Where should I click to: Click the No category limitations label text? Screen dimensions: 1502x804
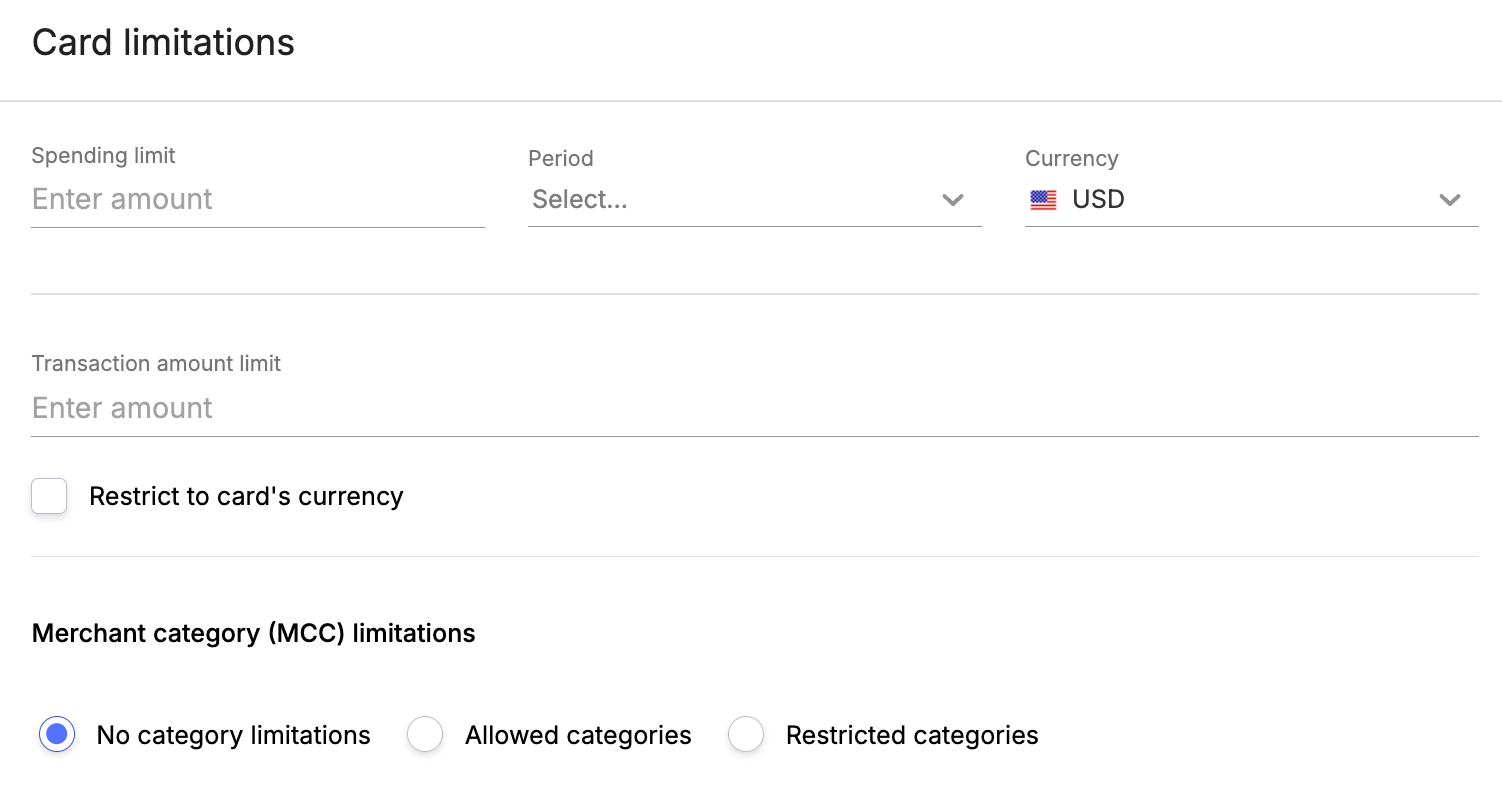pyautogui.click(x=233, y=735)
